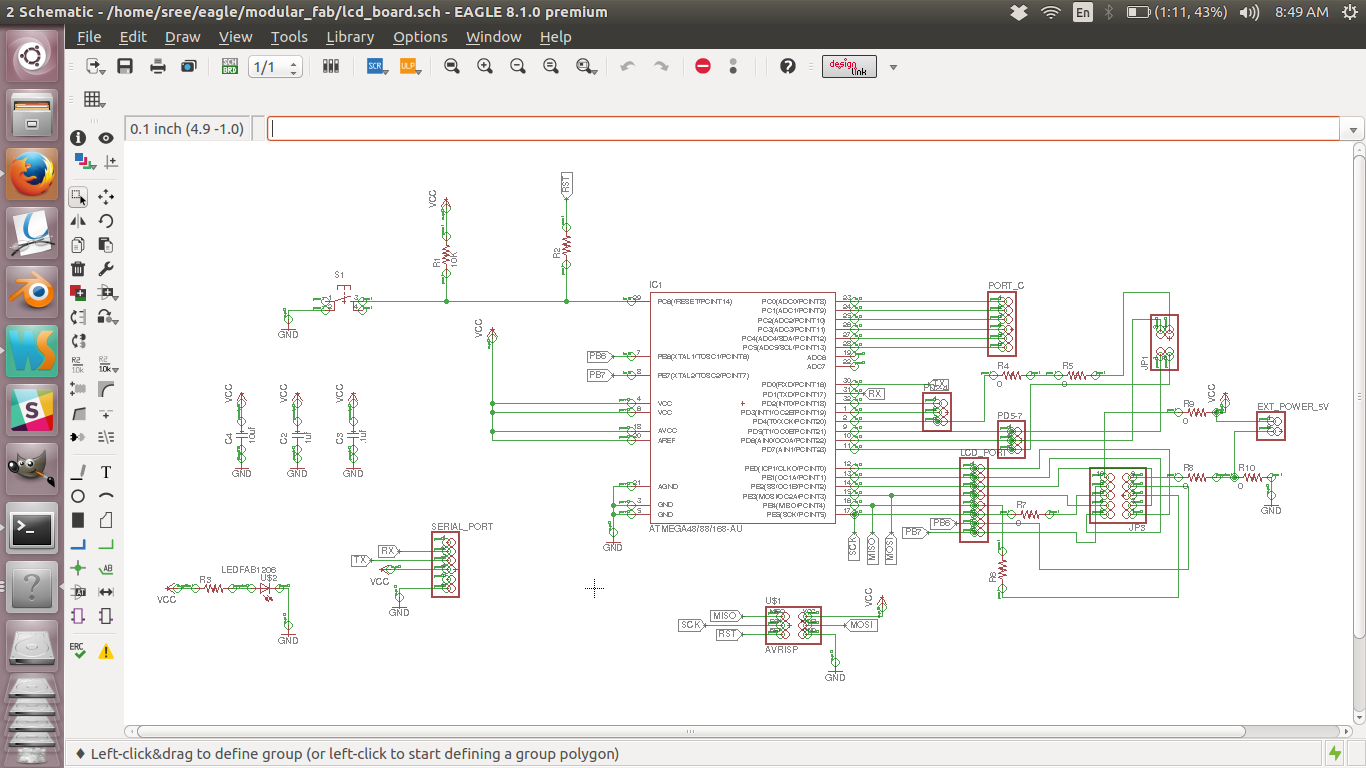Click the sheet number 1/1 stepper
This screenshot has width=1366, height=768.
pyautogui.click(x=274, y=67)
